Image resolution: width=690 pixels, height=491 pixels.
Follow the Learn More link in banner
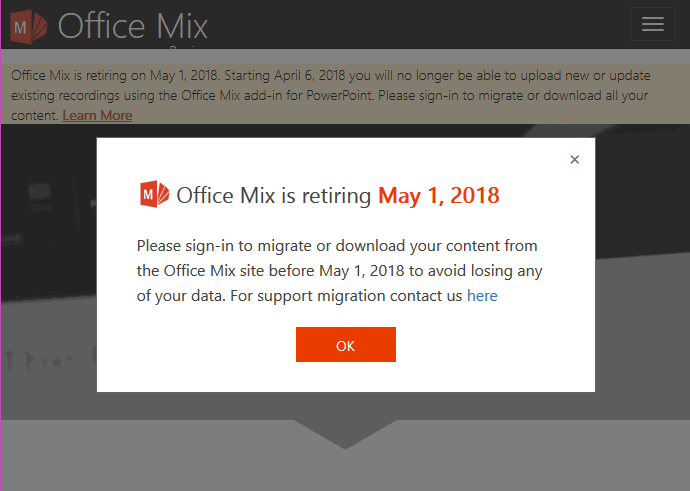click(97, 115)
